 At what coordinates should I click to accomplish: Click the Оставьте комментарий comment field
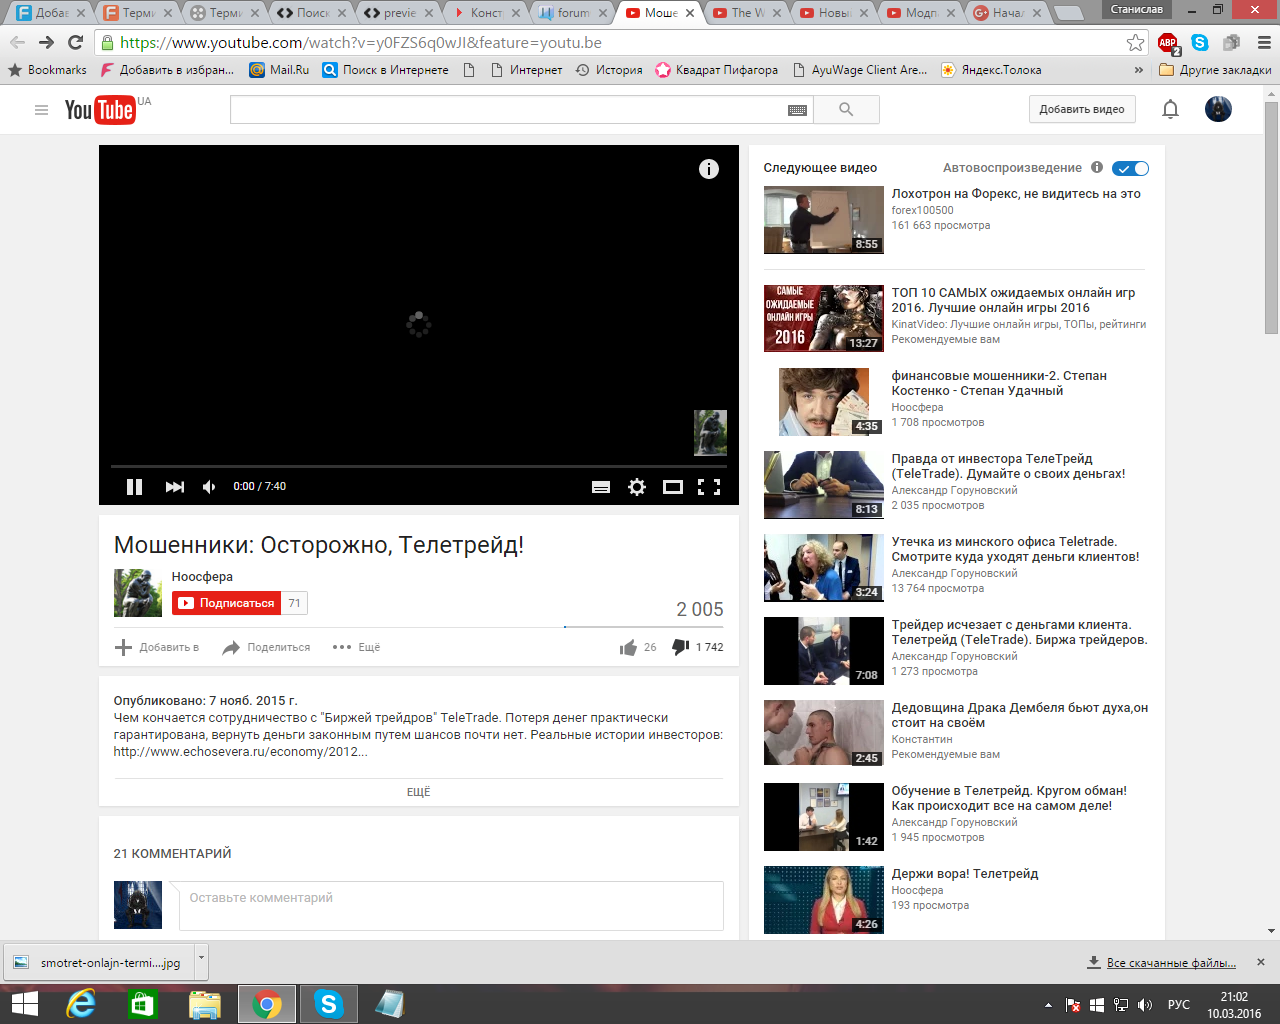(451, 906)
